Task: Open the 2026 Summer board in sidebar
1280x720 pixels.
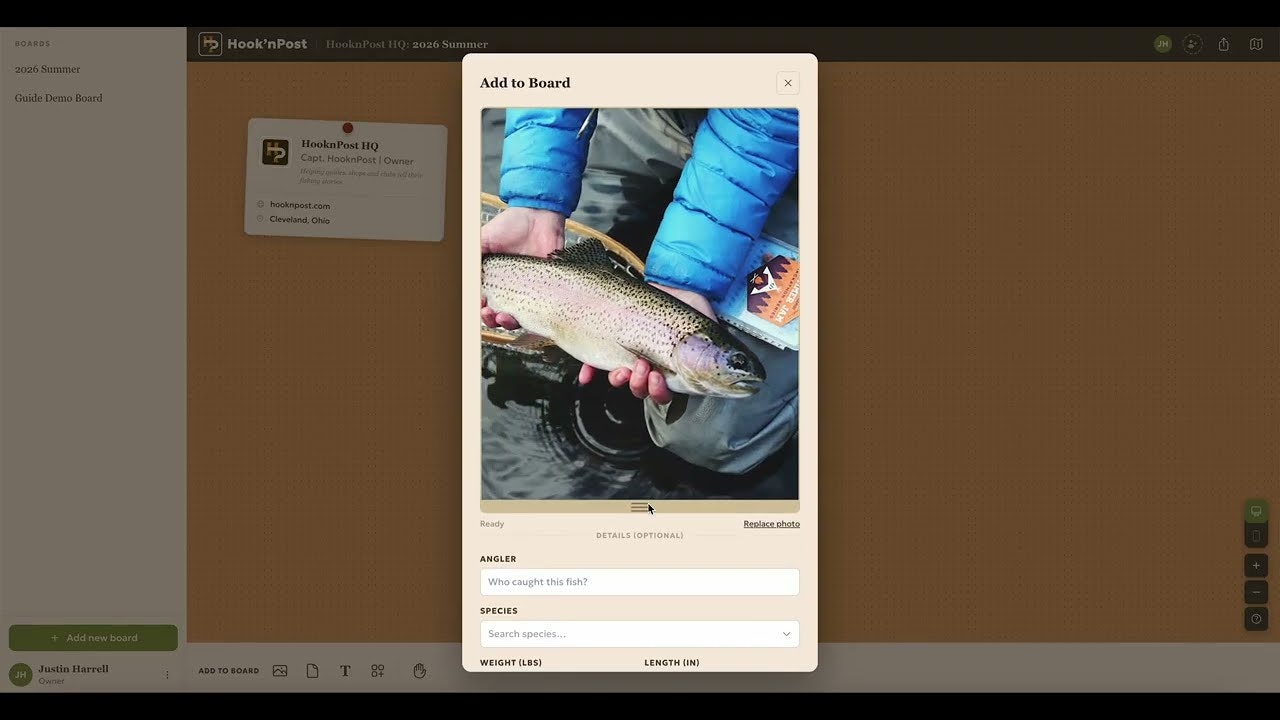Action: (x=48, y=69)
